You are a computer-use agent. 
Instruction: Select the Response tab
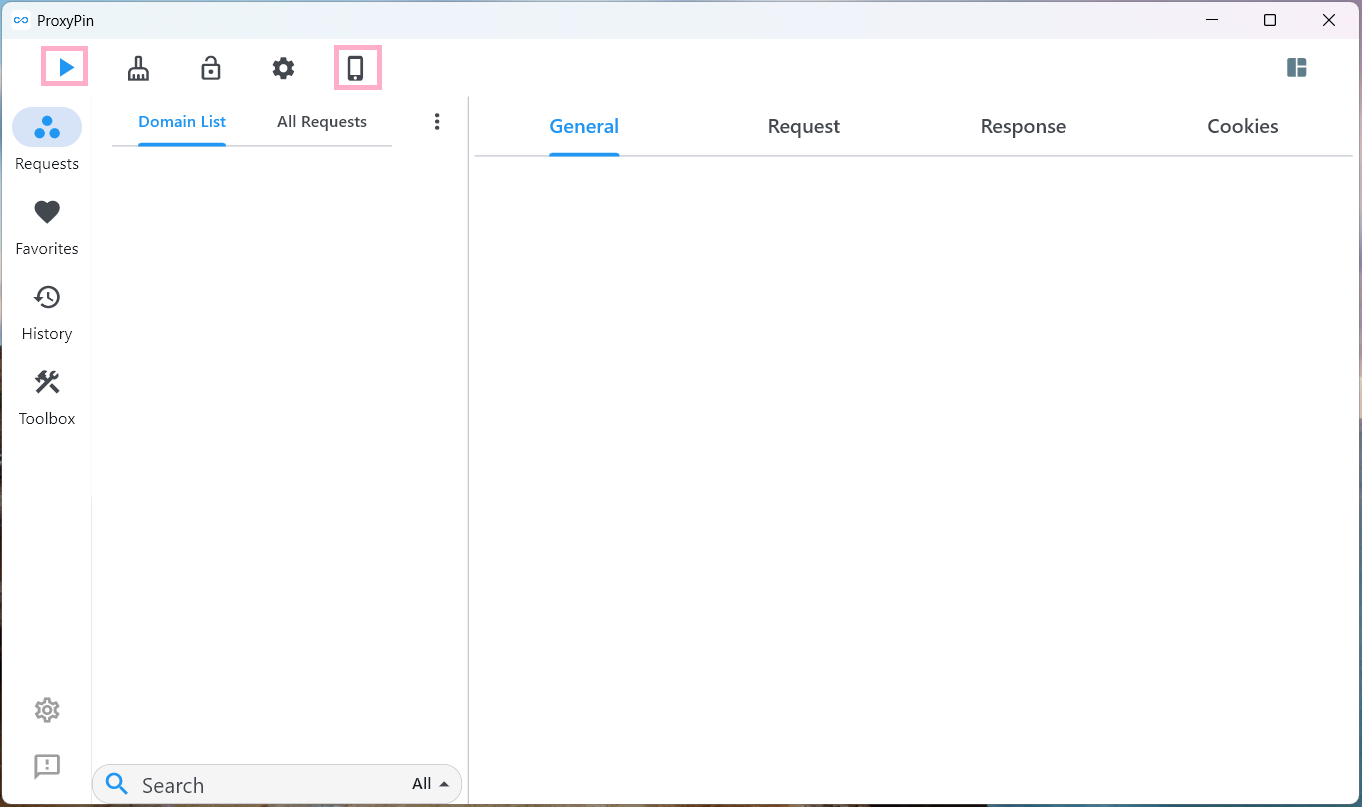(x=1023, y=127)
